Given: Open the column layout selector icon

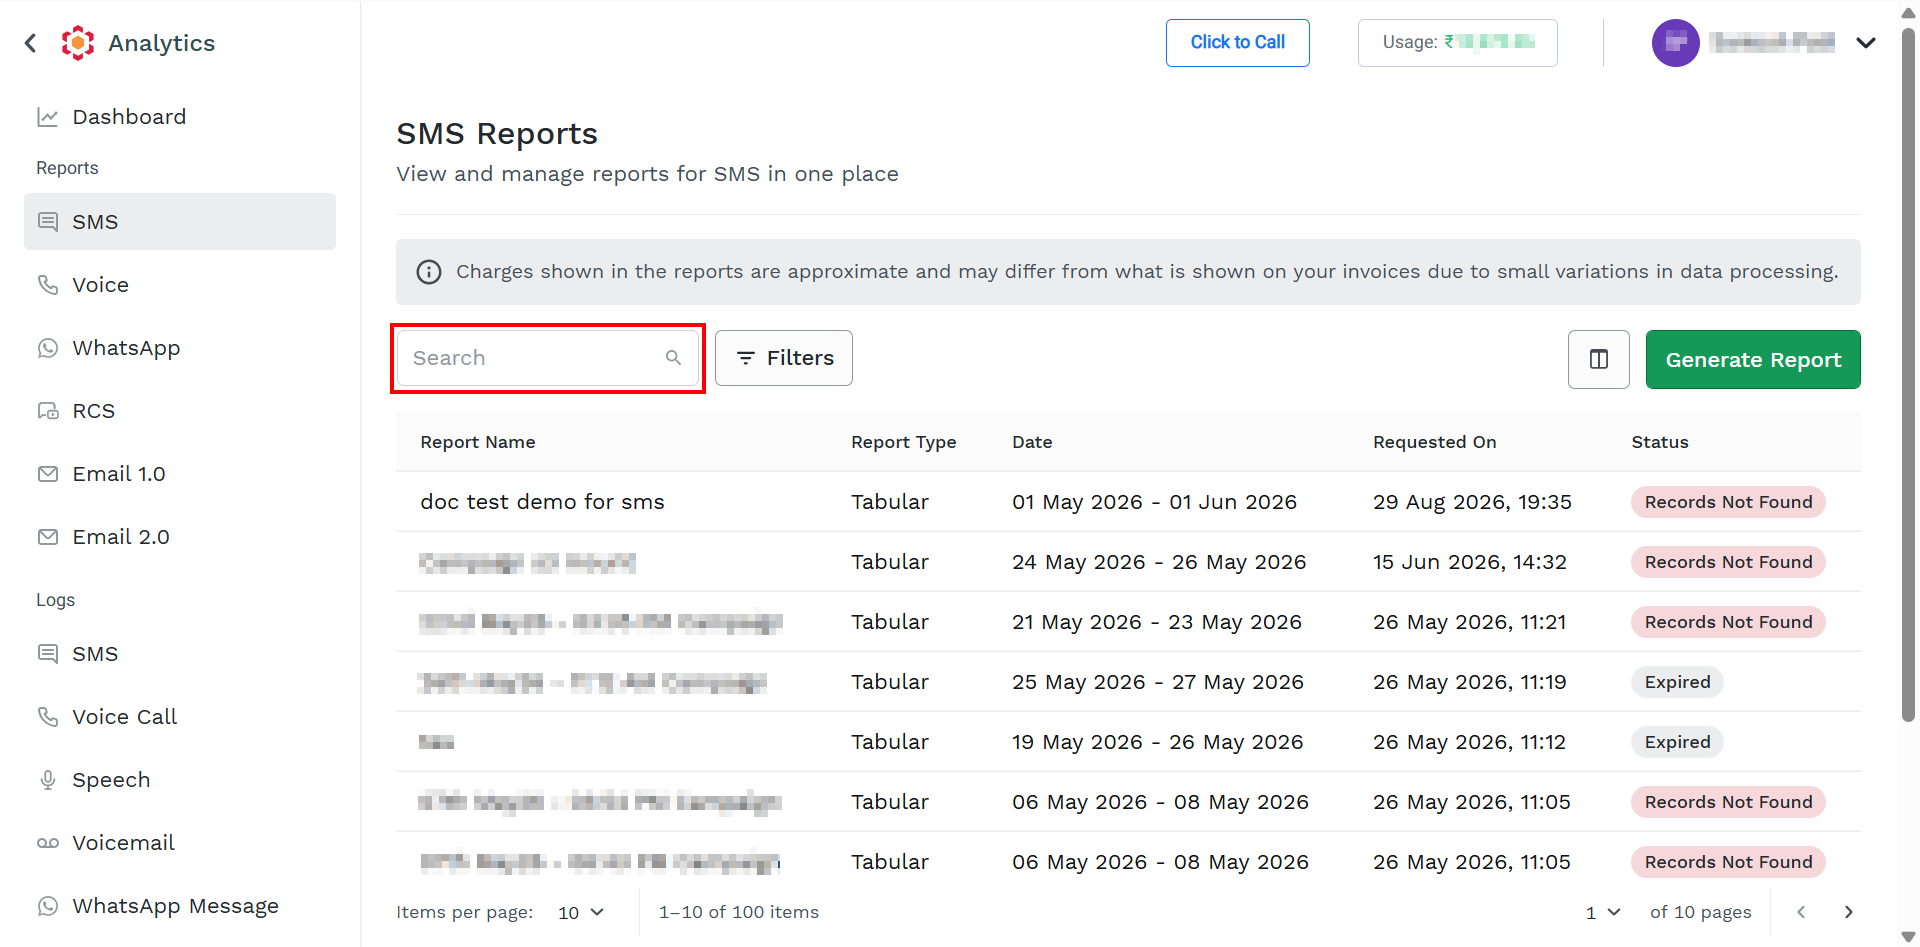Looking at the screenshot, I should 1598,359.
